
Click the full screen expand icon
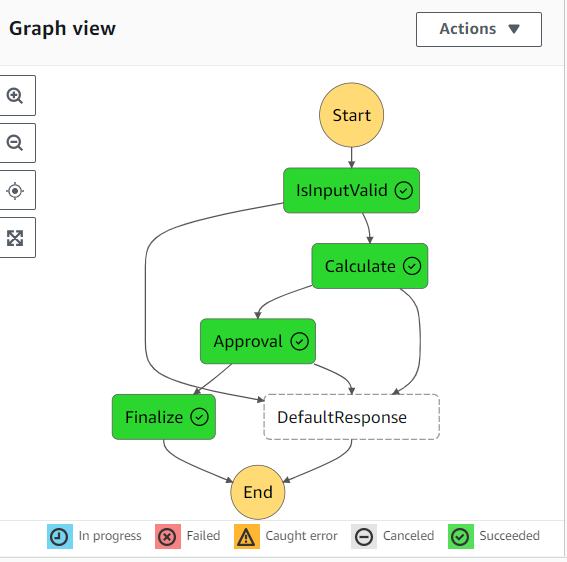(15, 238)
